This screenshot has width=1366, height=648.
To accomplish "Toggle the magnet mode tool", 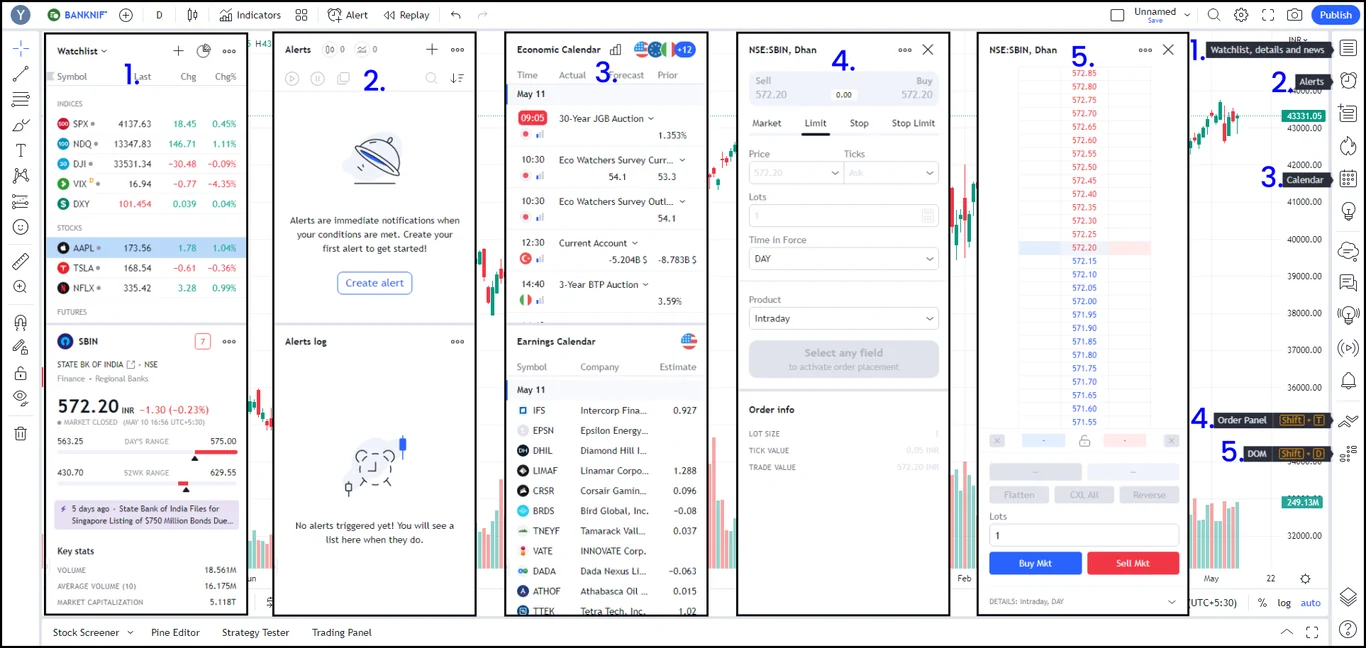I will [x=20, y=322].
